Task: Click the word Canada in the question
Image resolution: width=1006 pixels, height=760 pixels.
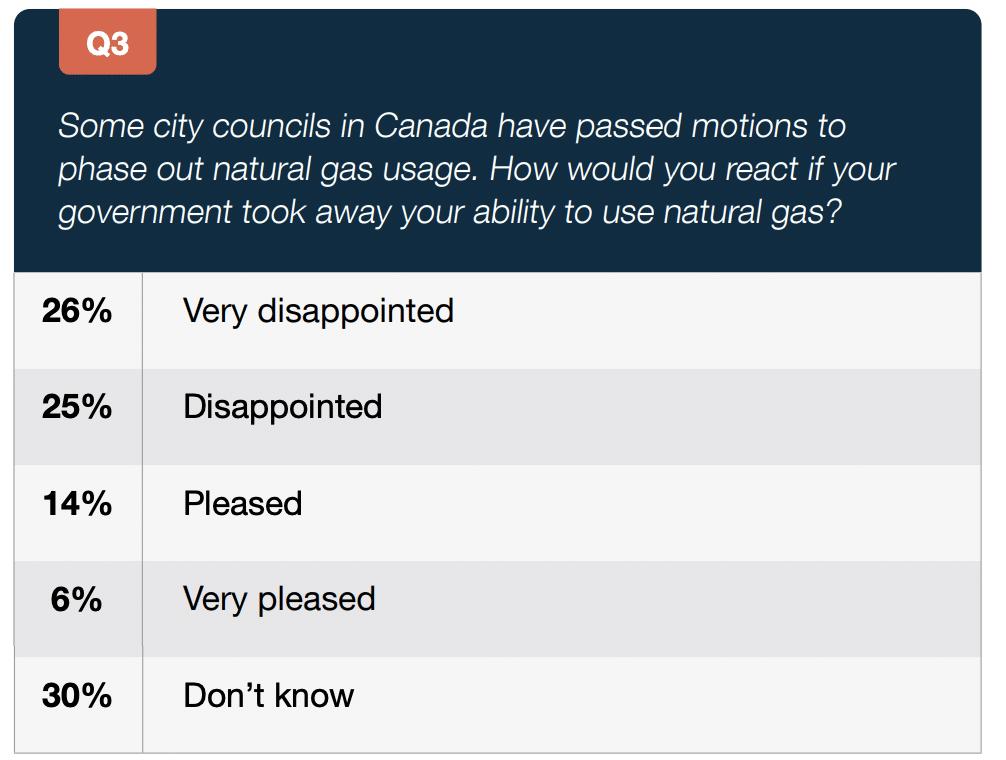Action: (x=431, y=126)
